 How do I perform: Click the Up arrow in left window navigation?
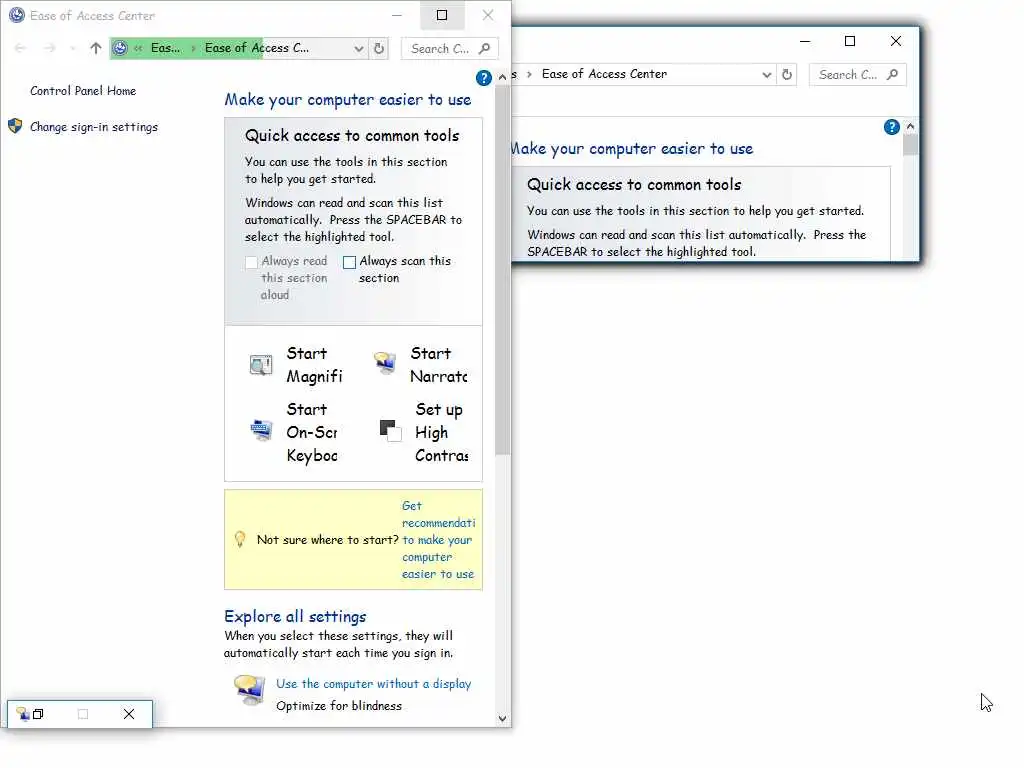96,48
